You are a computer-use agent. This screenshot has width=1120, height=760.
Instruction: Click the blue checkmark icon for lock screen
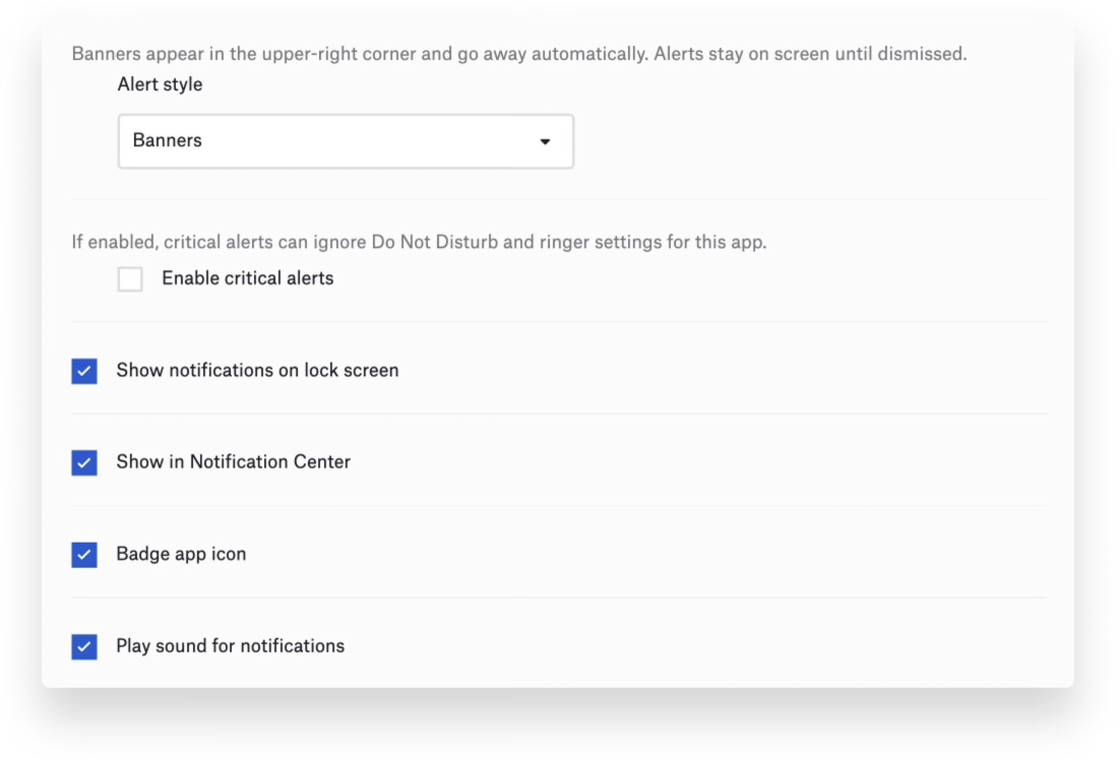click(85, 371)
